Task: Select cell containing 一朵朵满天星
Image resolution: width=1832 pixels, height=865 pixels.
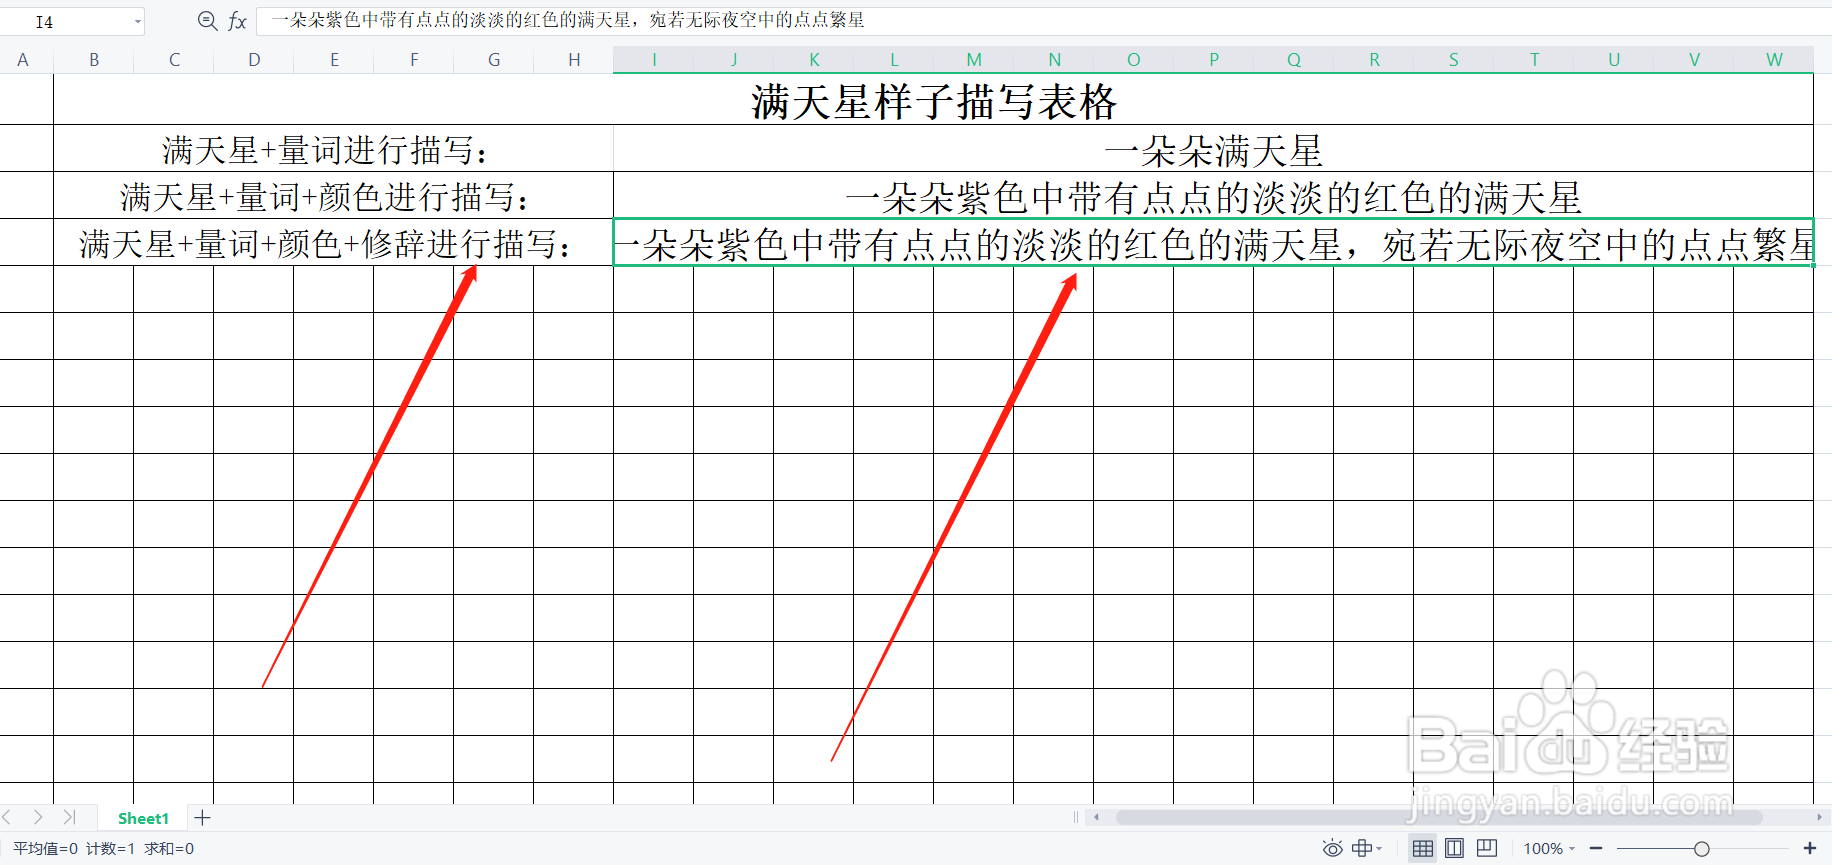Action: click(1213, 149)
